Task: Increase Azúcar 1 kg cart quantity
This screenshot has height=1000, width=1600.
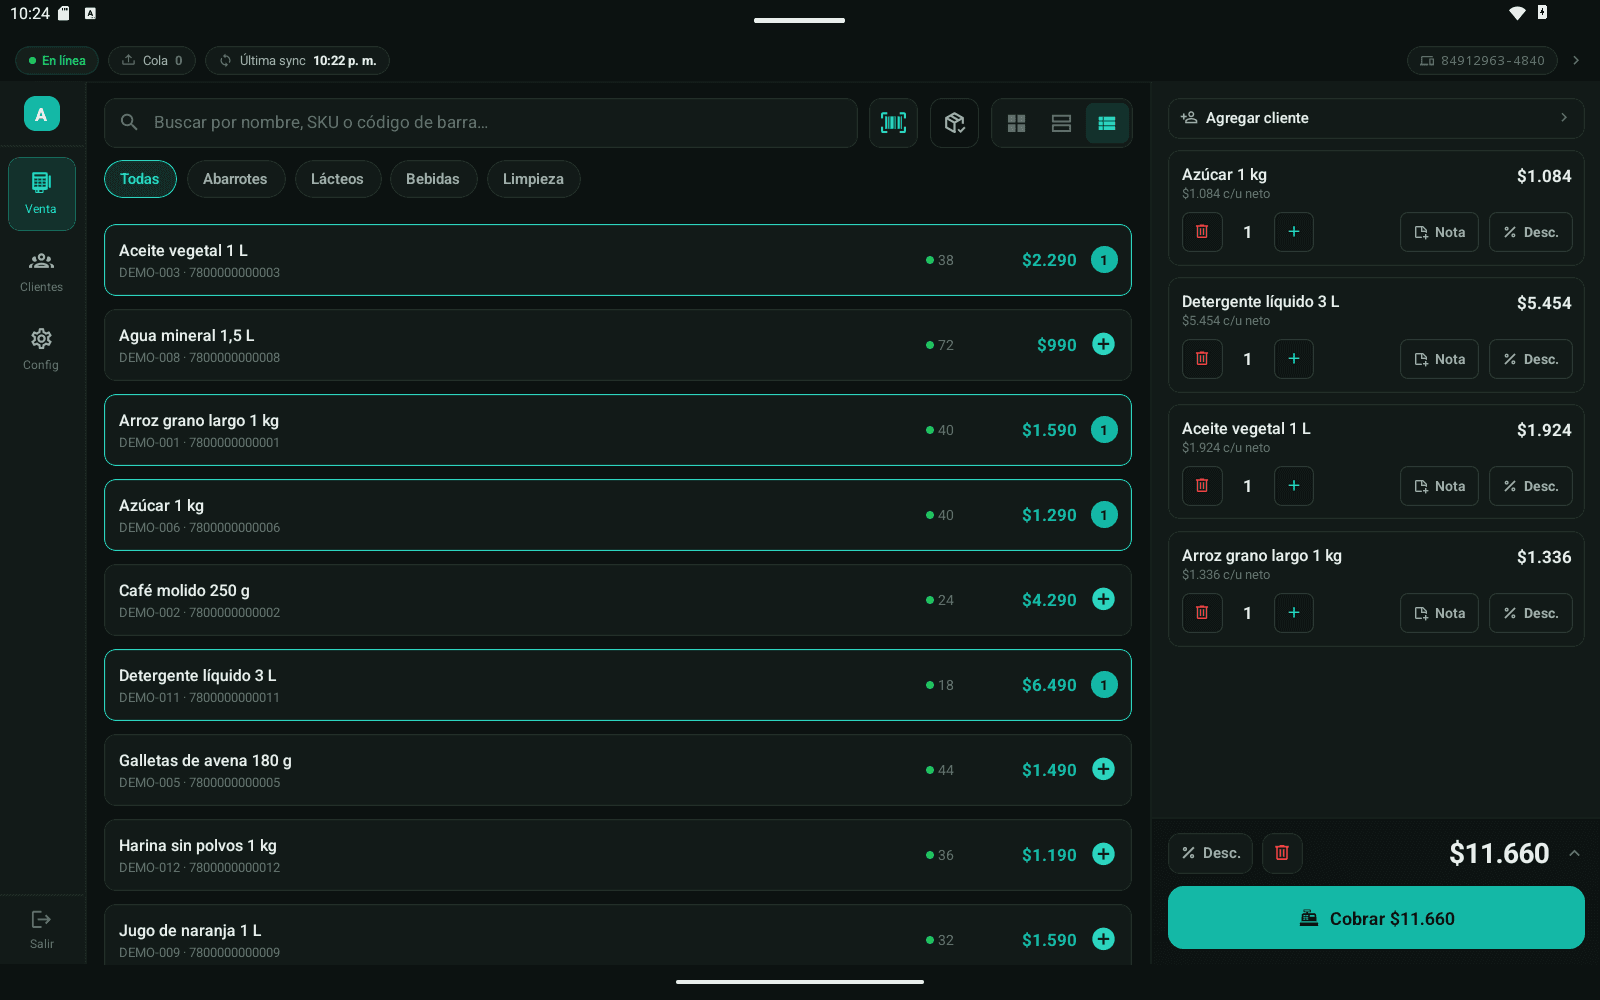Action: 1294,232
